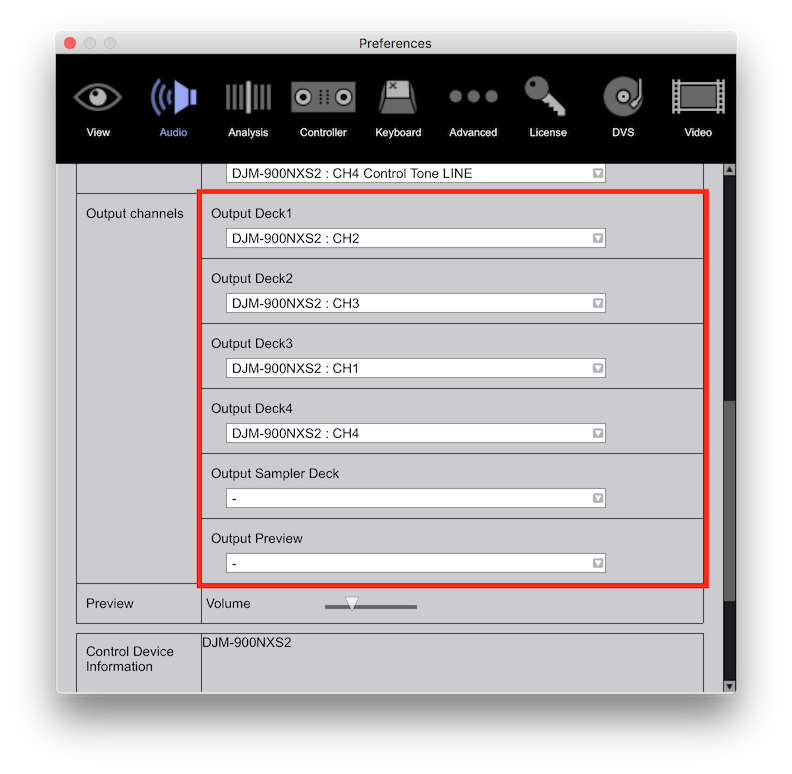The image size is (792, 774).
Task: Open the License key icon
Action: tap(545, 95)
